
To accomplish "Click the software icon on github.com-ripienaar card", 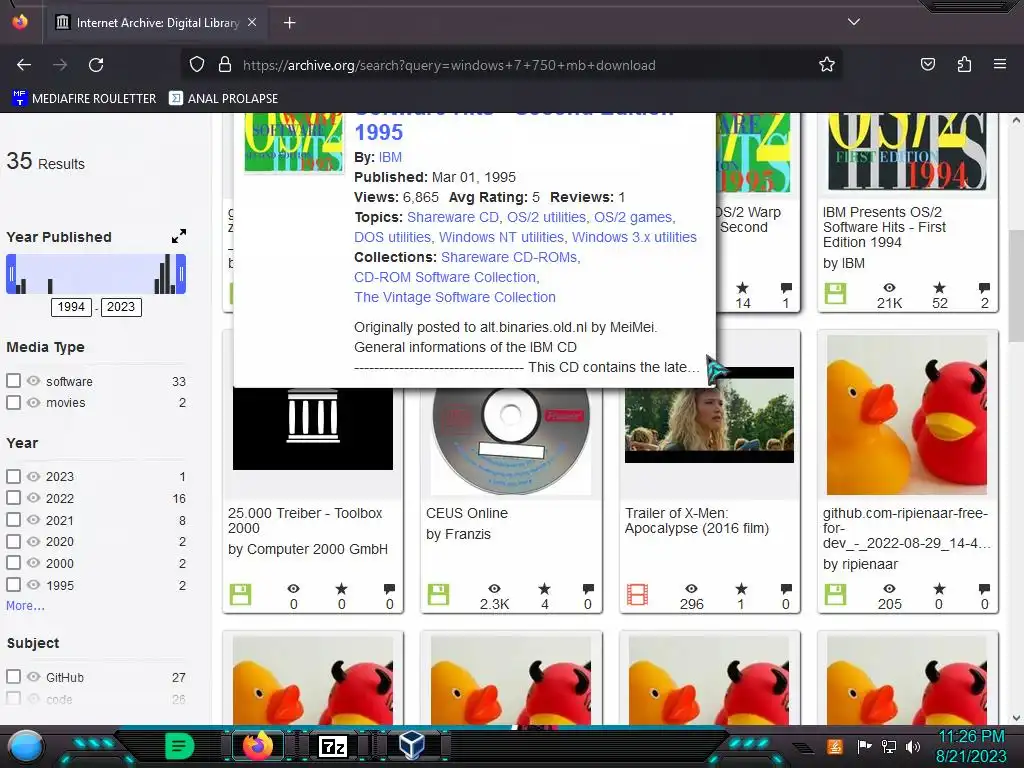I will click(x=835, y=594).
